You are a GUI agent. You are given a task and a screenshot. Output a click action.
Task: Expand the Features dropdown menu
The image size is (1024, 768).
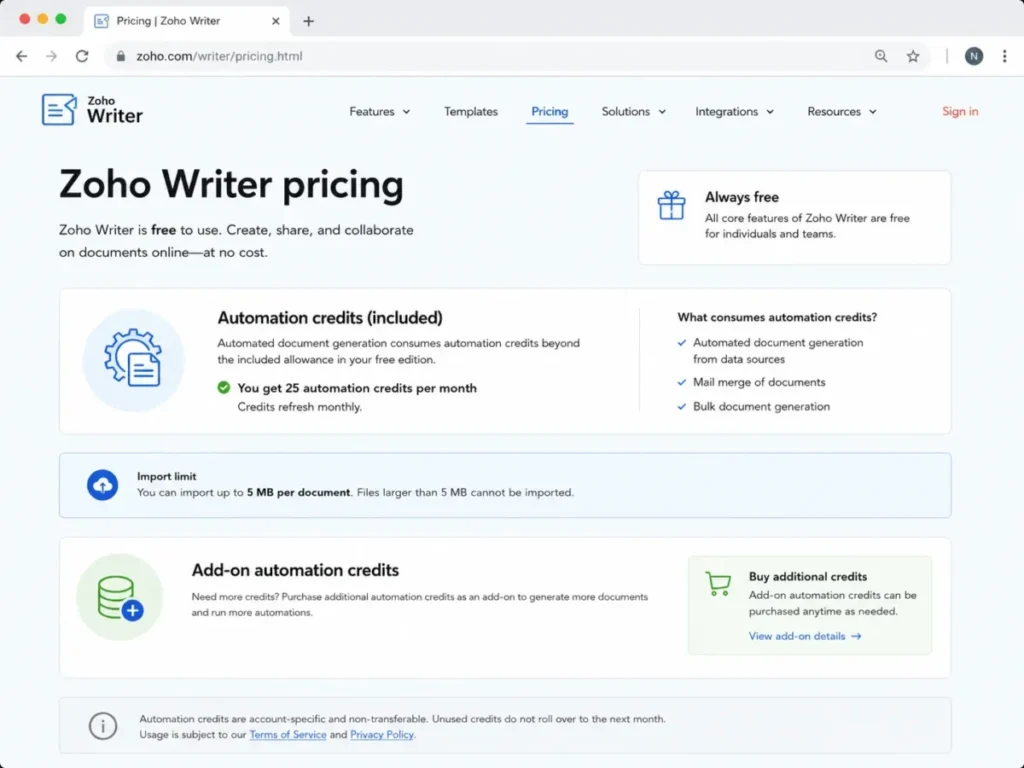(x=379, y=112)
